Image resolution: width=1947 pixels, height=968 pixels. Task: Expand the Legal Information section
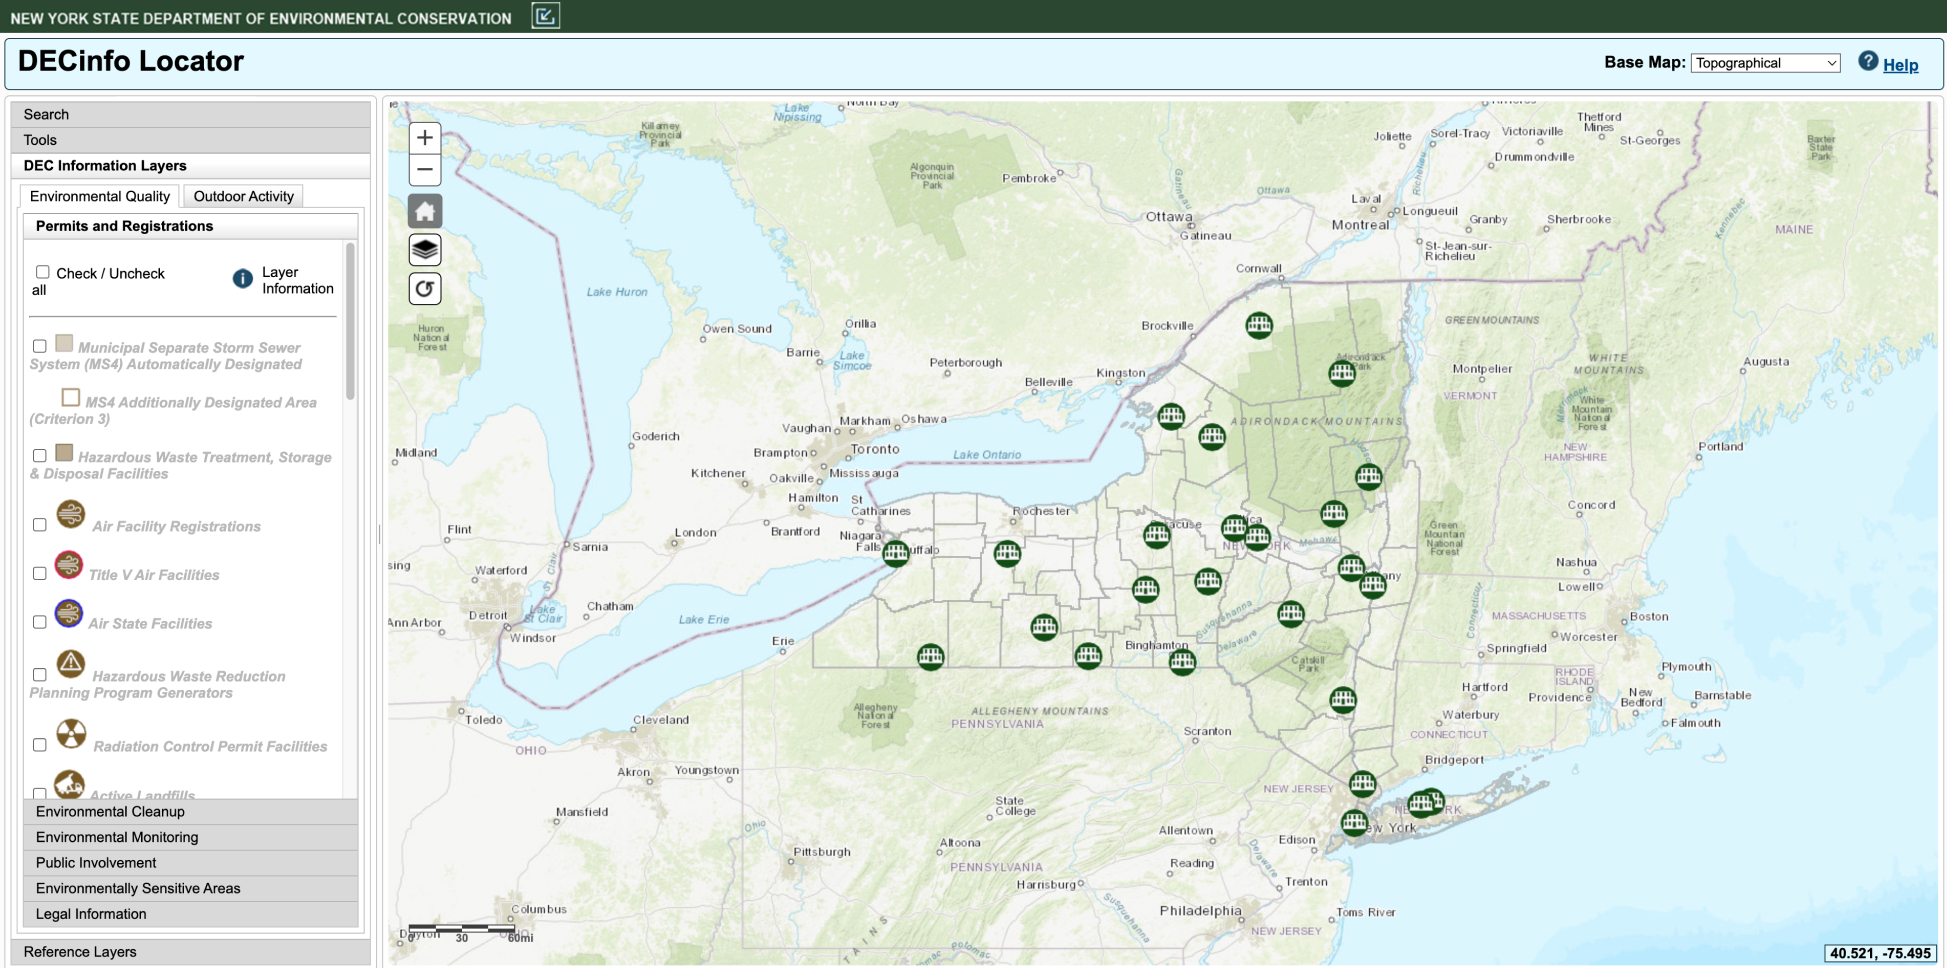[x=190, y=914]
